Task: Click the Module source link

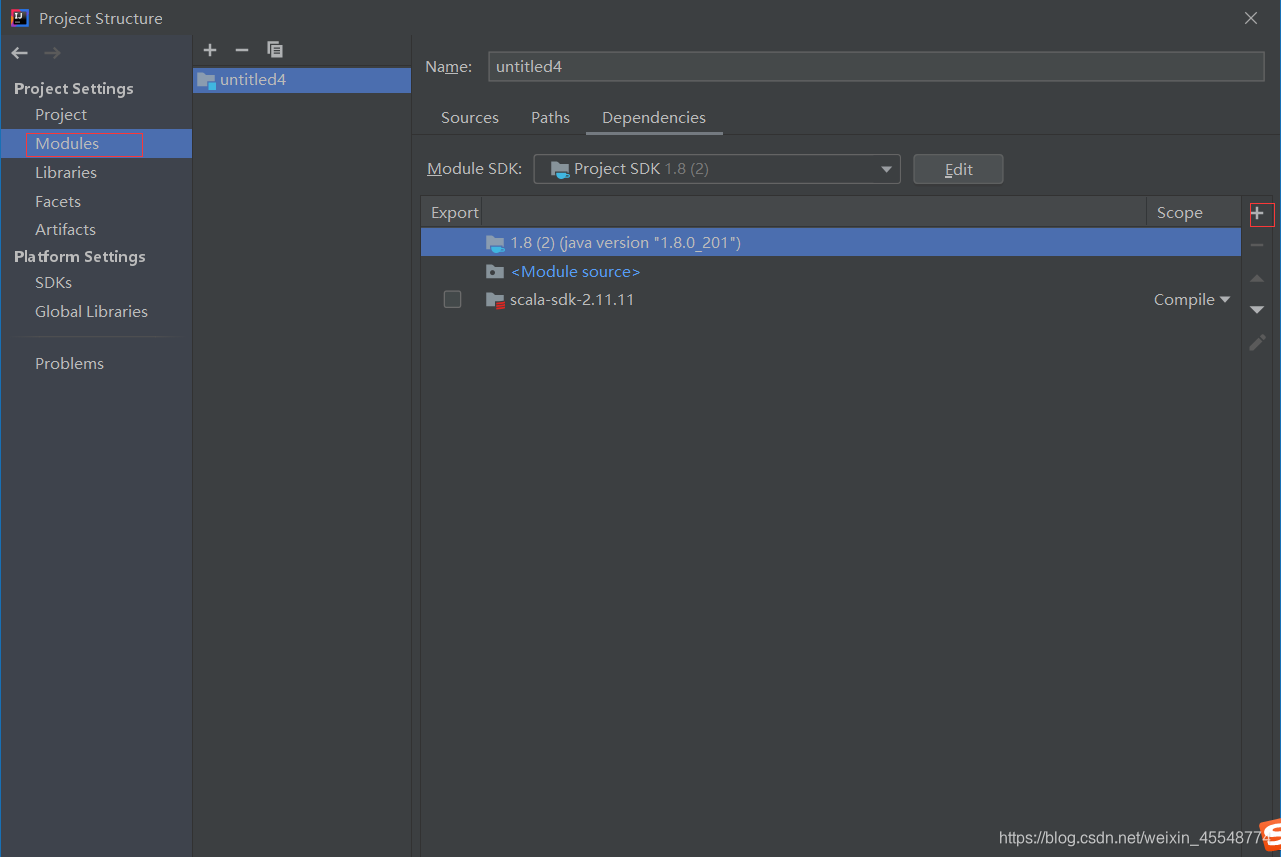Action: click(575, 272)
